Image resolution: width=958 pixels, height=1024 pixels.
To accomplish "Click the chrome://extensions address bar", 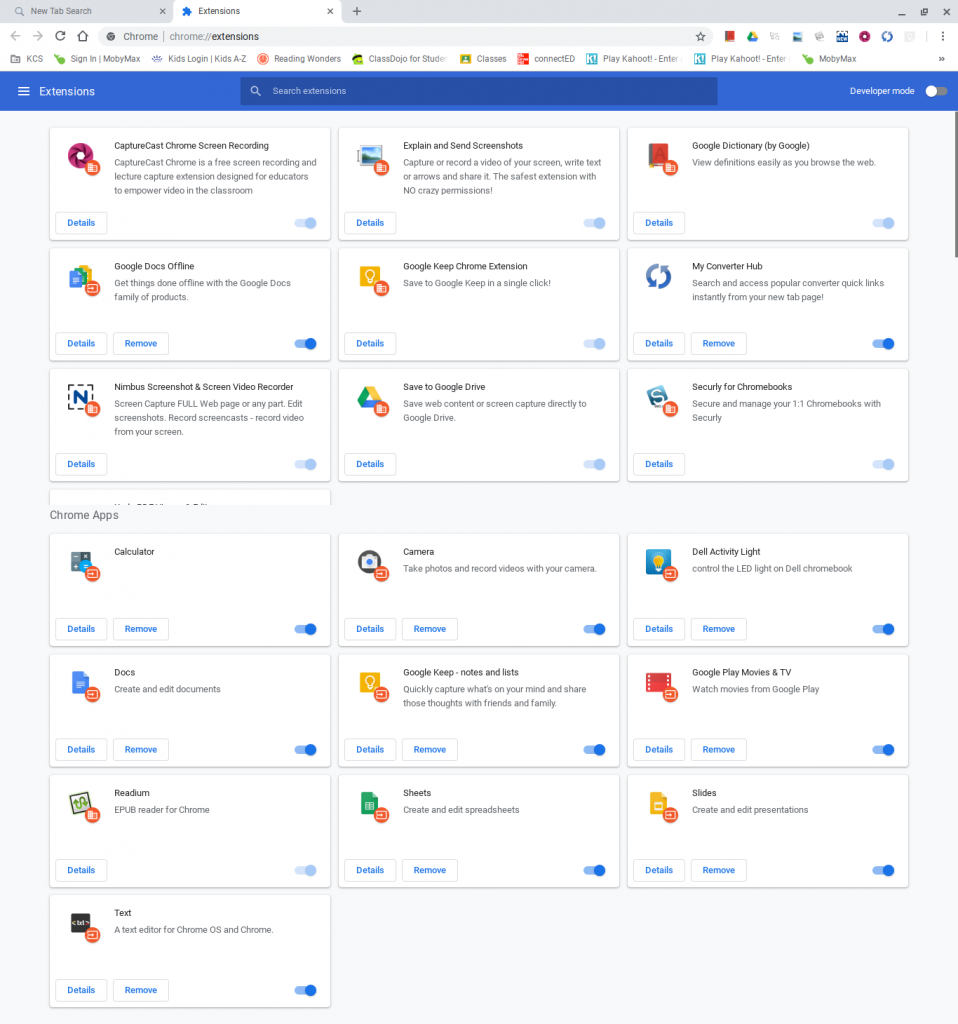I will (x=405, y=37).
